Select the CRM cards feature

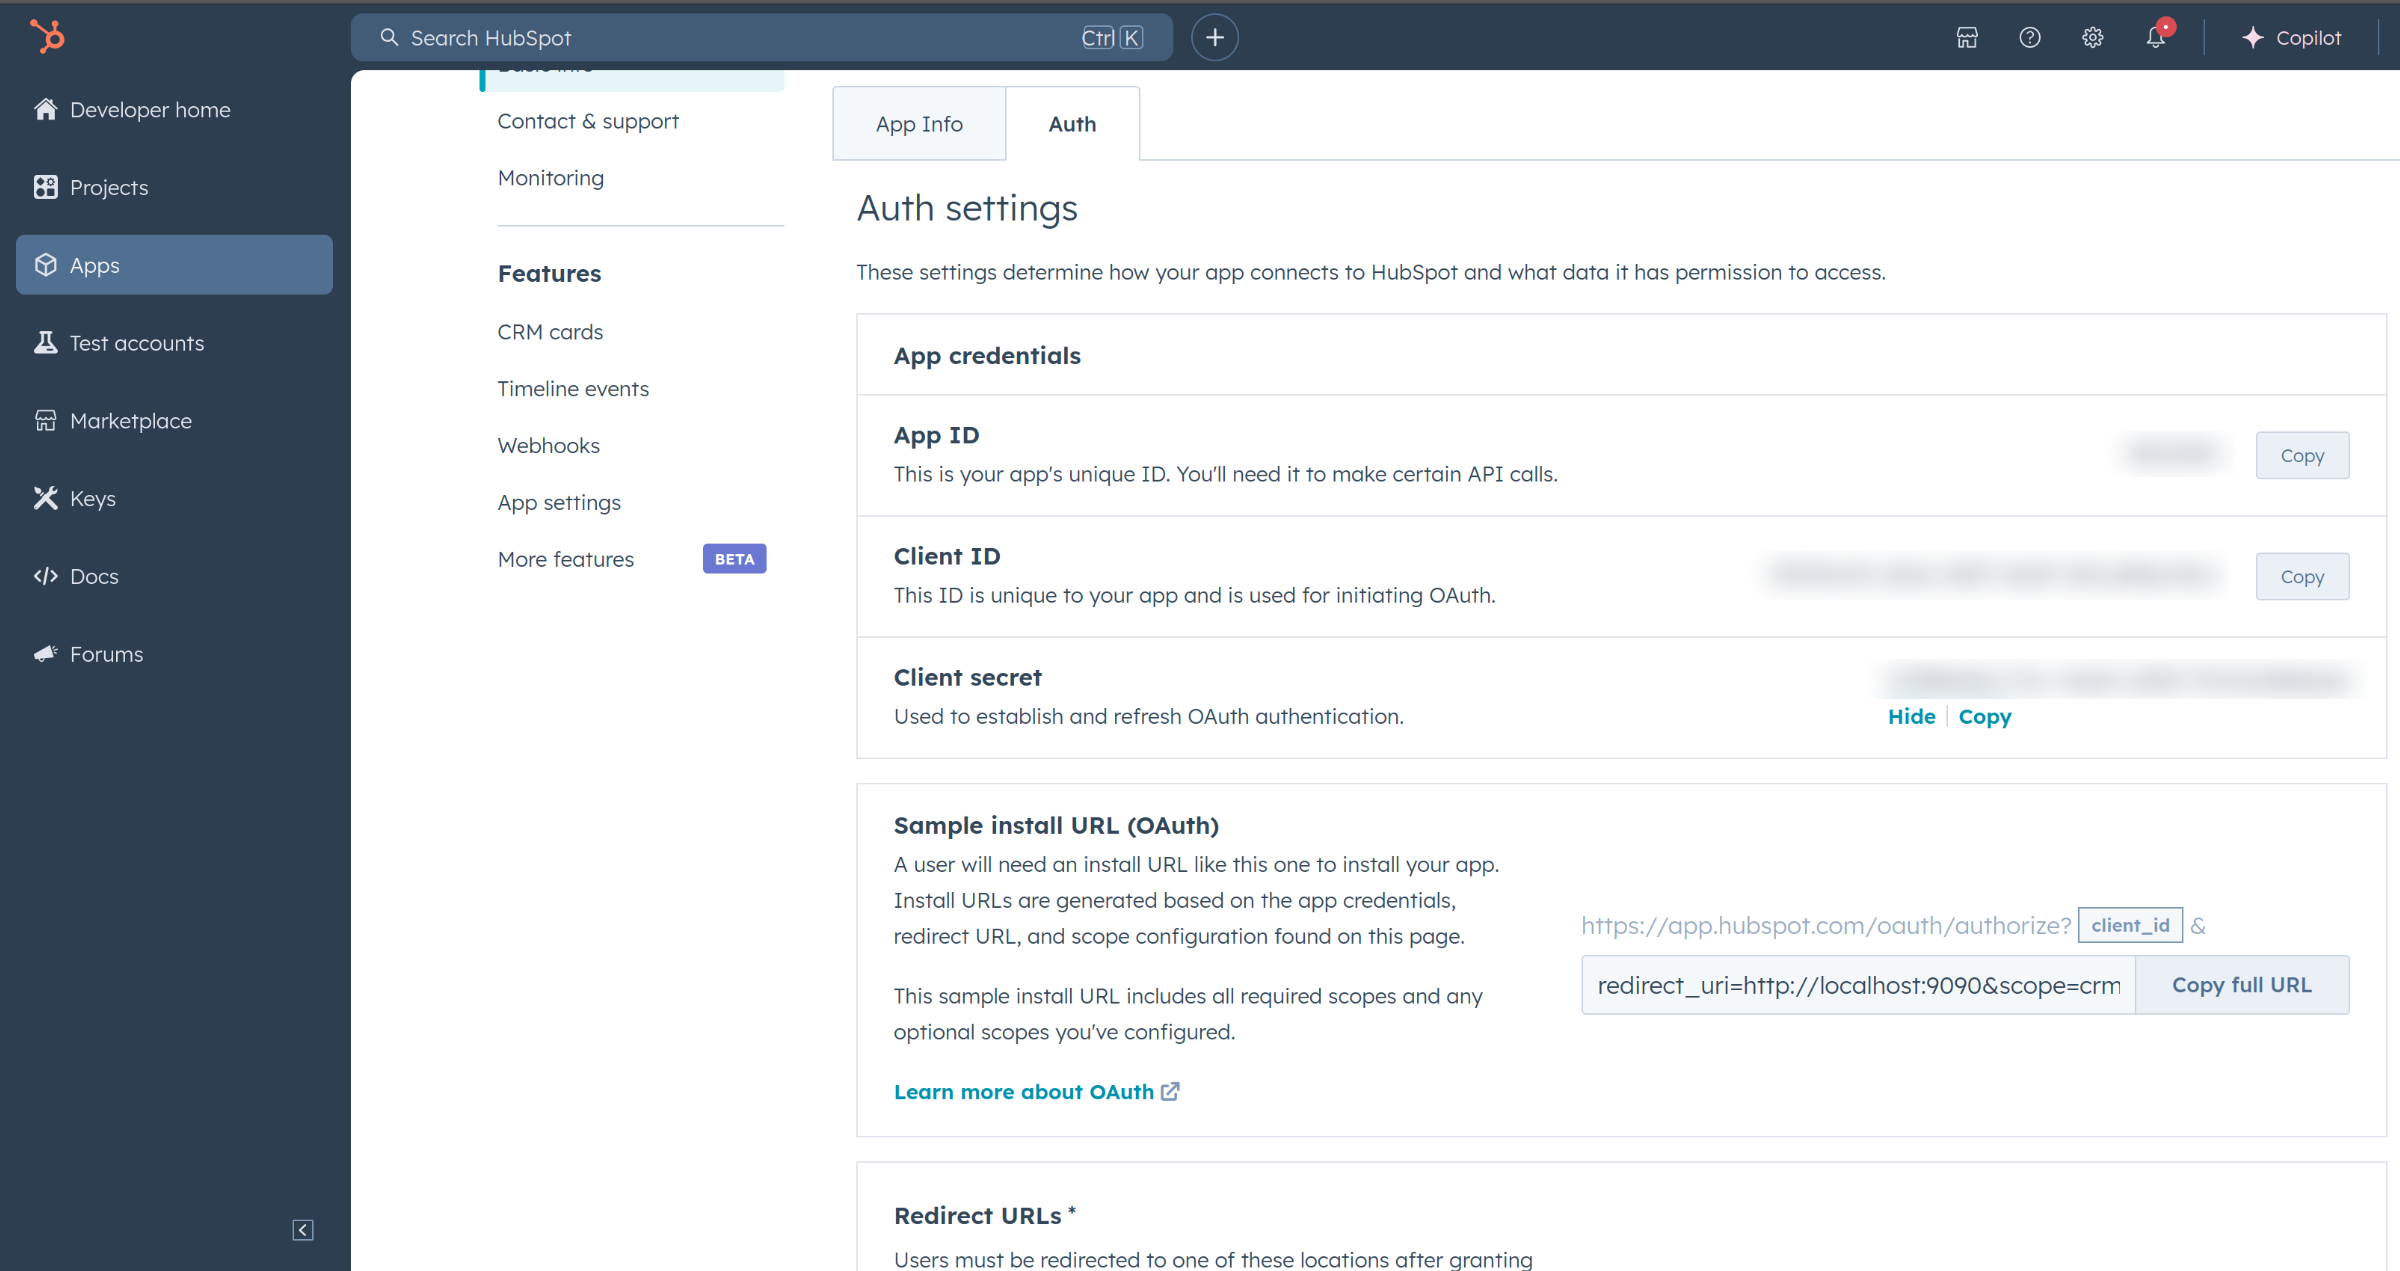[x=551, y=330]
